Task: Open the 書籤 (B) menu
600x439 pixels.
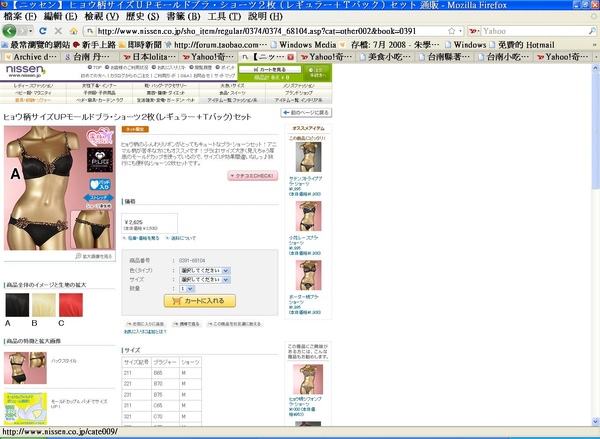Action: click(x=183, y=17)
